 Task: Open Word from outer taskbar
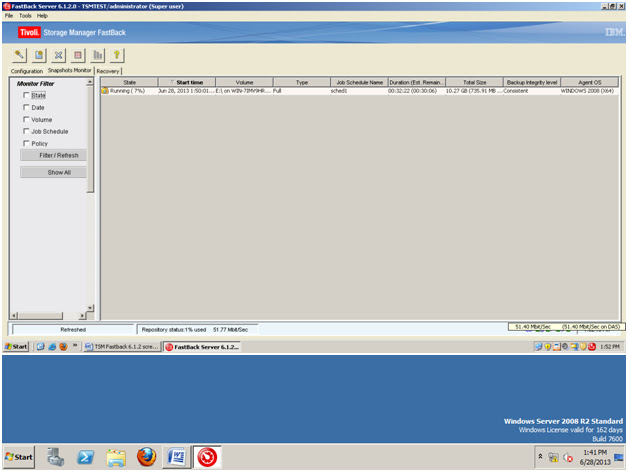[x=177, y=457]
